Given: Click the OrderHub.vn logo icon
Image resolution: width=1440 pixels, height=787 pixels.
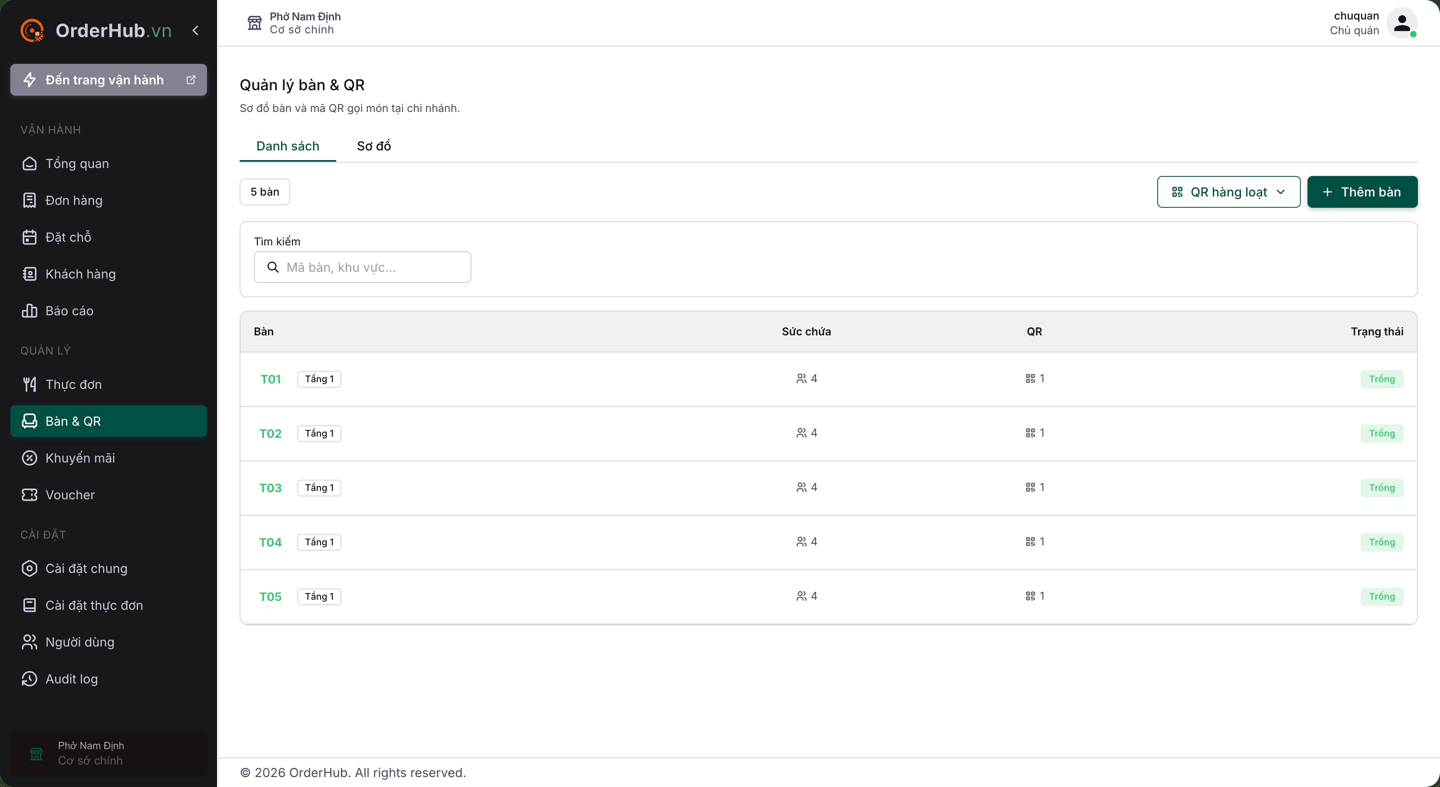Looking at the screenshot, I should [32, 31].
